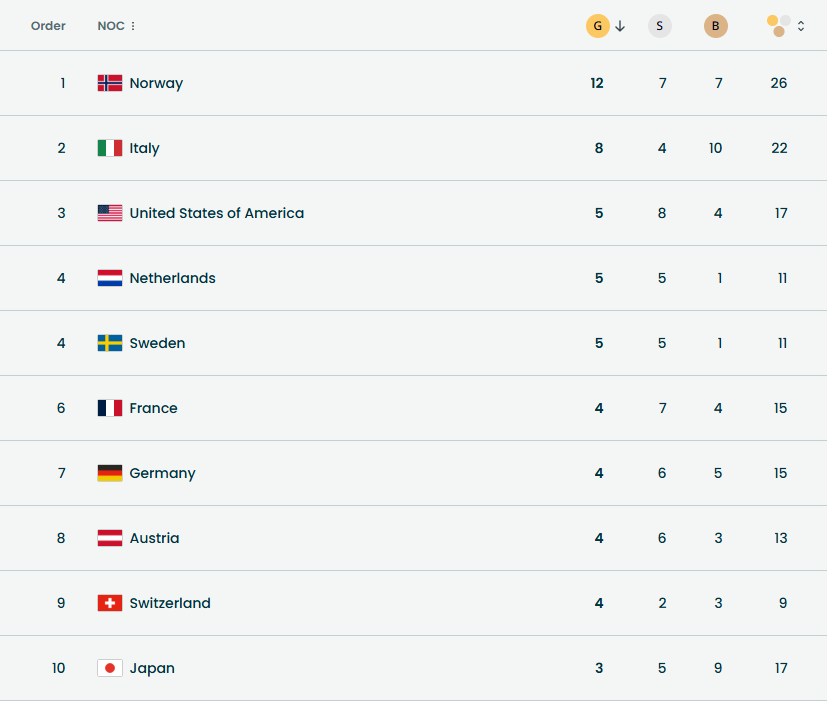
Task: Sort by bronze medal column
Action: click(716, 26)
